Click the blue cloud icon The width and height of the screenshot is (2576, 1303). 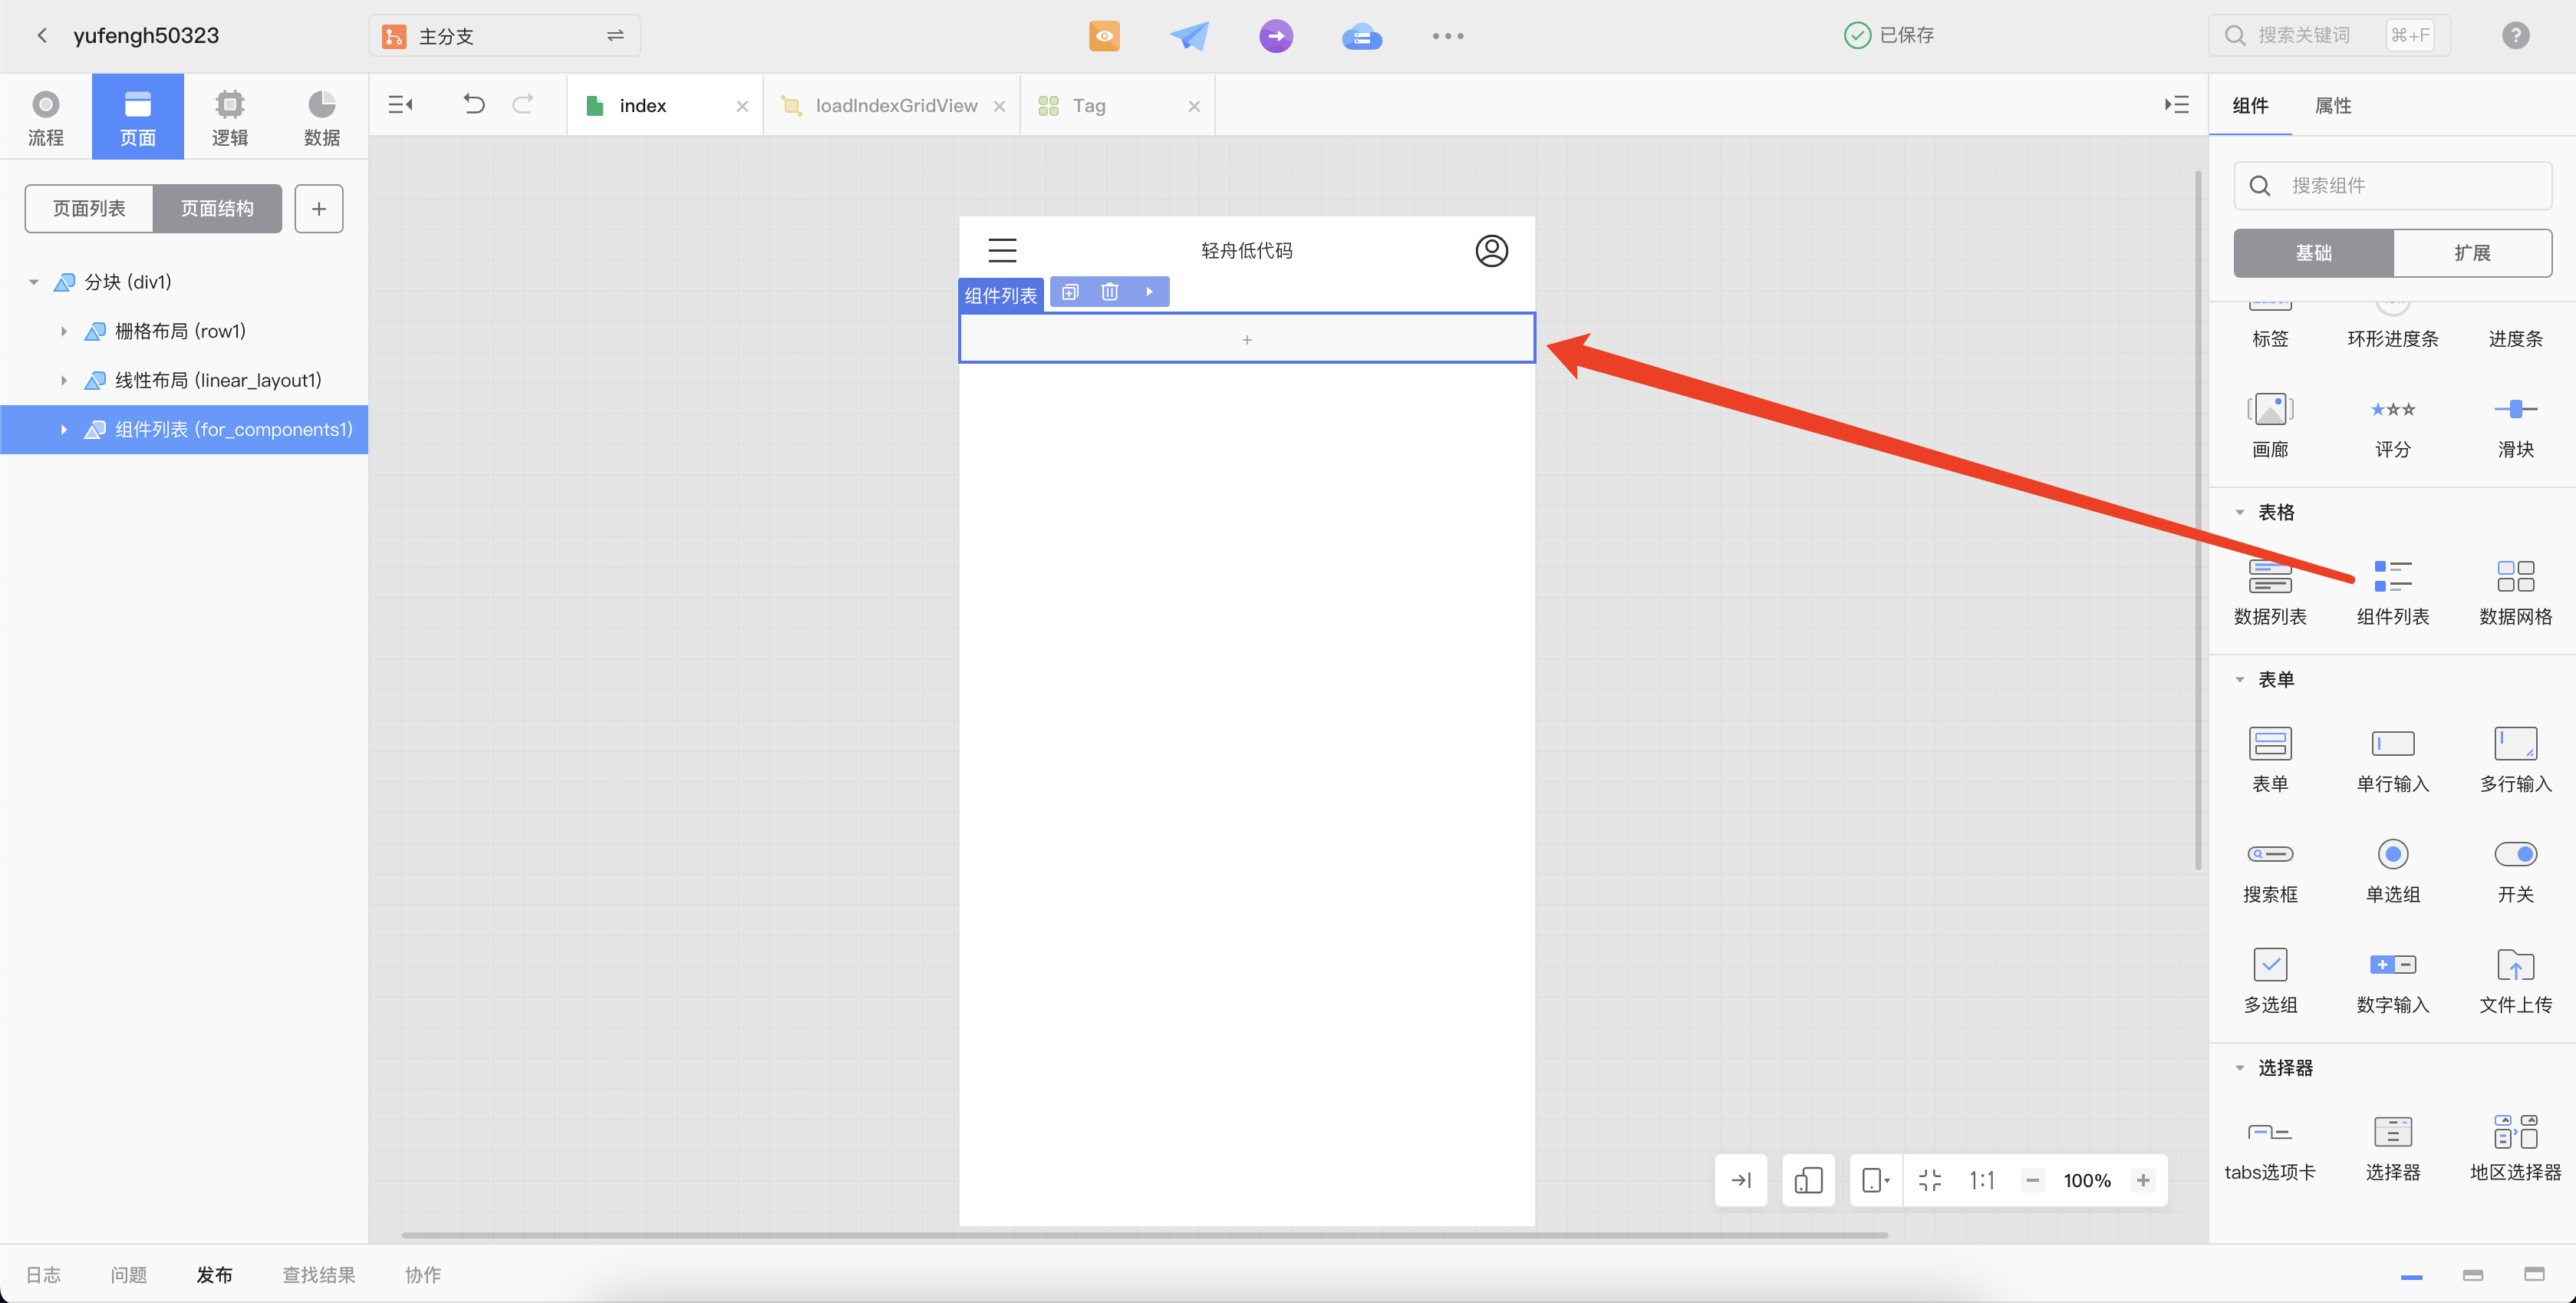tap(1361, 37)
